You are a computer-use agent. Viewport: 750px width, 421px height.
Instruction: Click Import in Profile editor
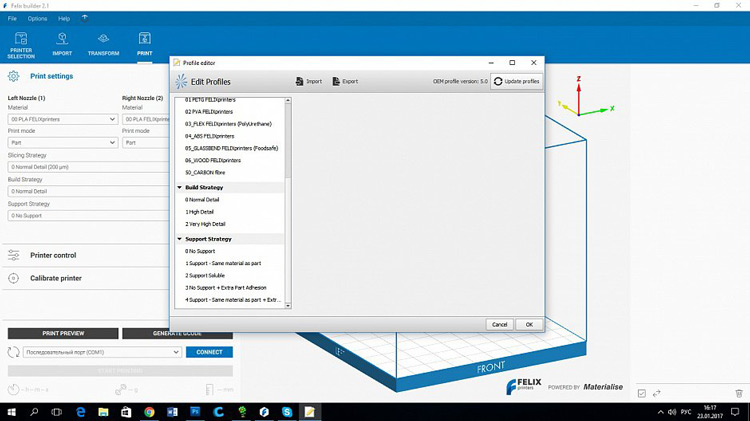309,81
